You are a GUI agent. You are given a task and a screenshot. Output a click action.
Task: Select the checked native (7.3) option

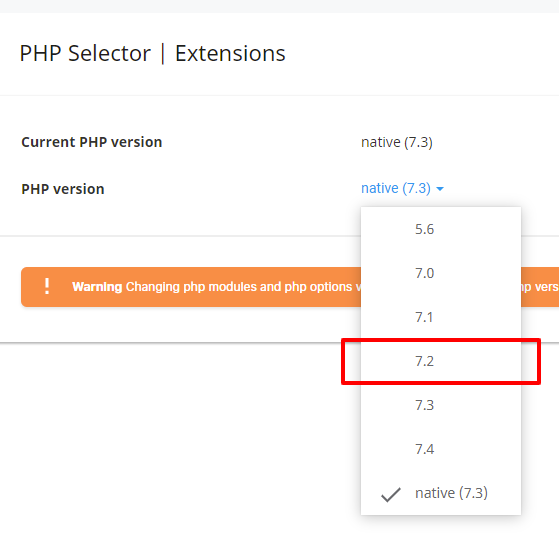(x=441, y=493)
